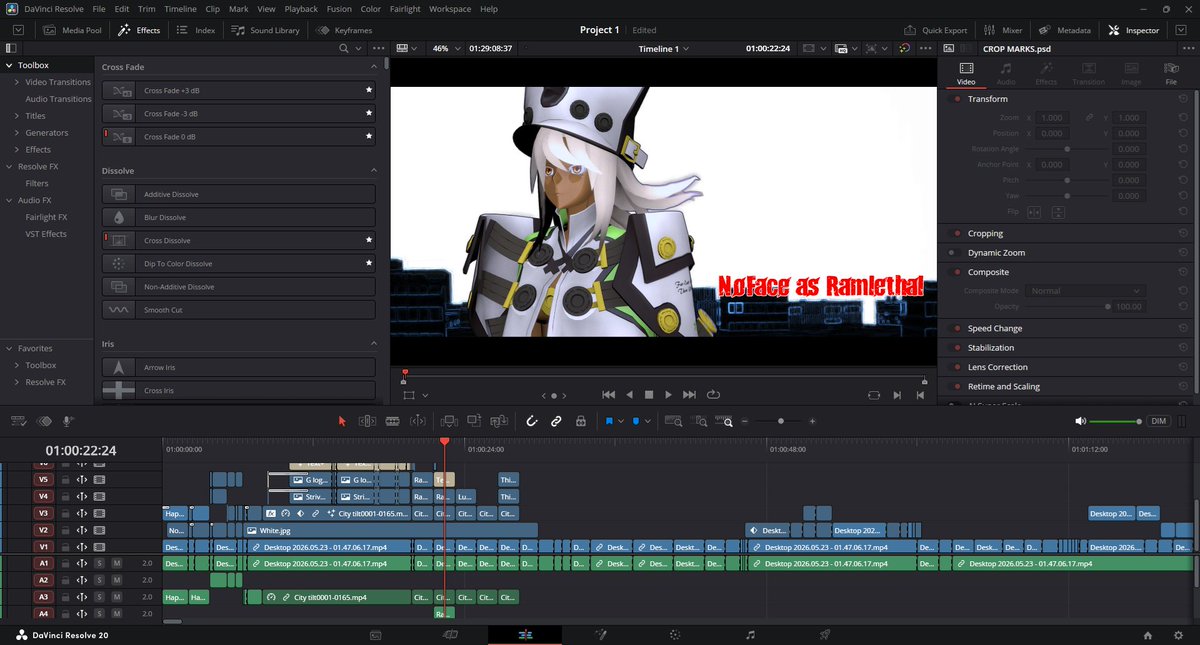Viewport: 1200px width, 645px height.
Task: Click Quick Export button
Action: pyautogui.click(x=936, y=30)
